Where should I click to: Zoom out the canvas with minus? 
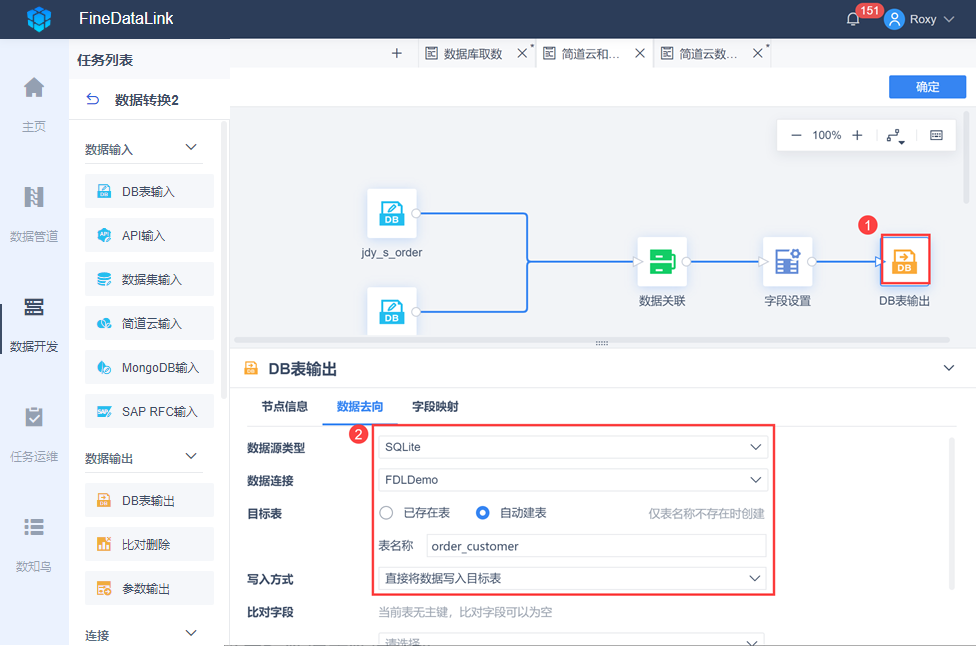tap(796, 135)
